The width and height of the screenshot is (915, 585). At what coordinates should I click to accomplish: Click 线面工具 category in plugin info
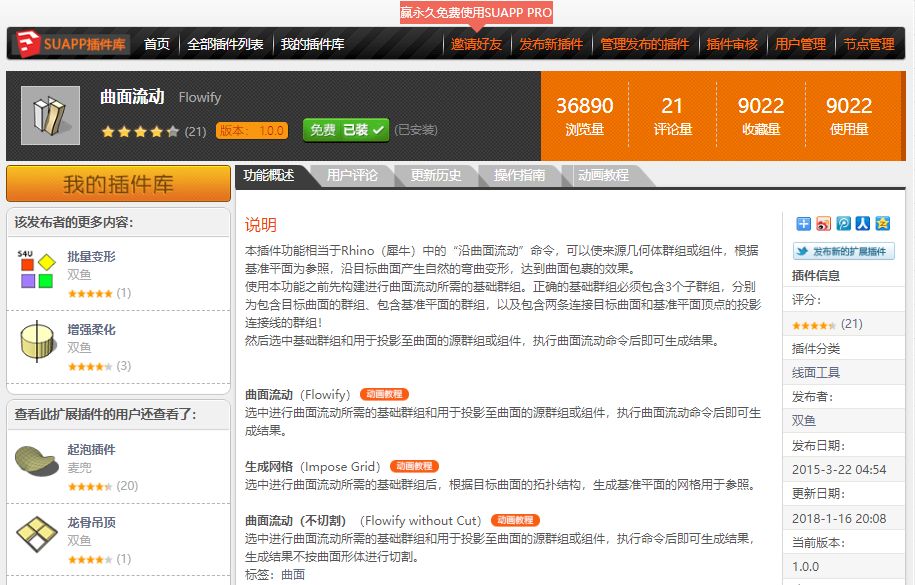(x=816, y=372)
